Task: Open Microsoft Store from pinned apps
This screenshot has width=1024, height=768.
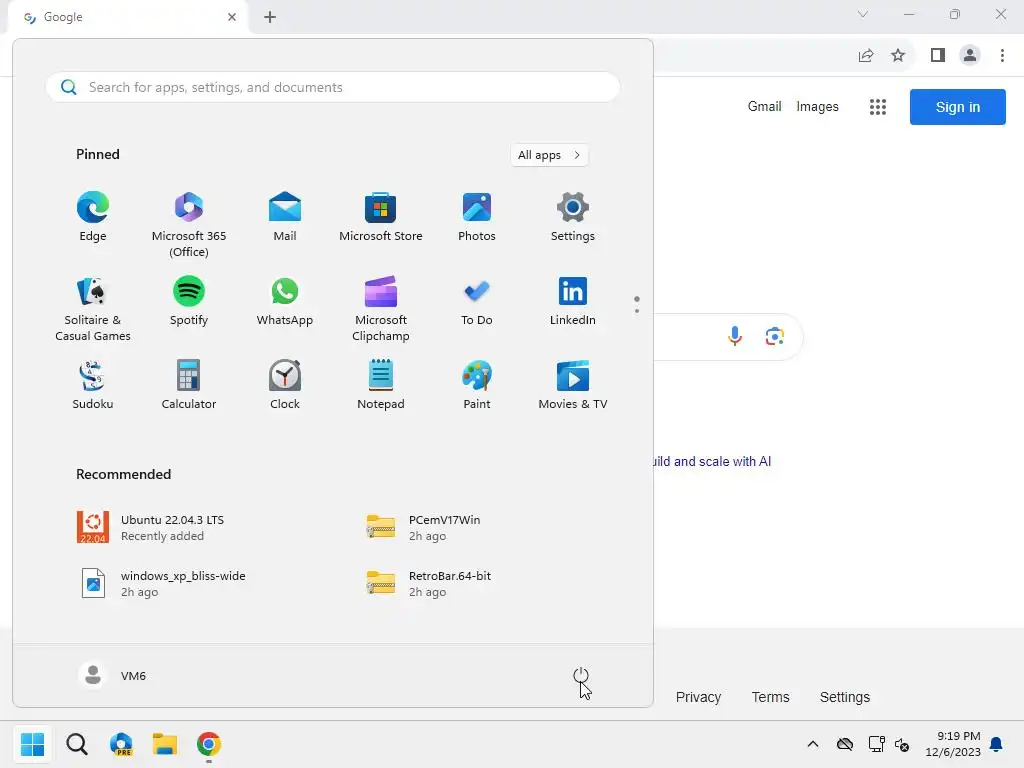Action: (381, 217)
